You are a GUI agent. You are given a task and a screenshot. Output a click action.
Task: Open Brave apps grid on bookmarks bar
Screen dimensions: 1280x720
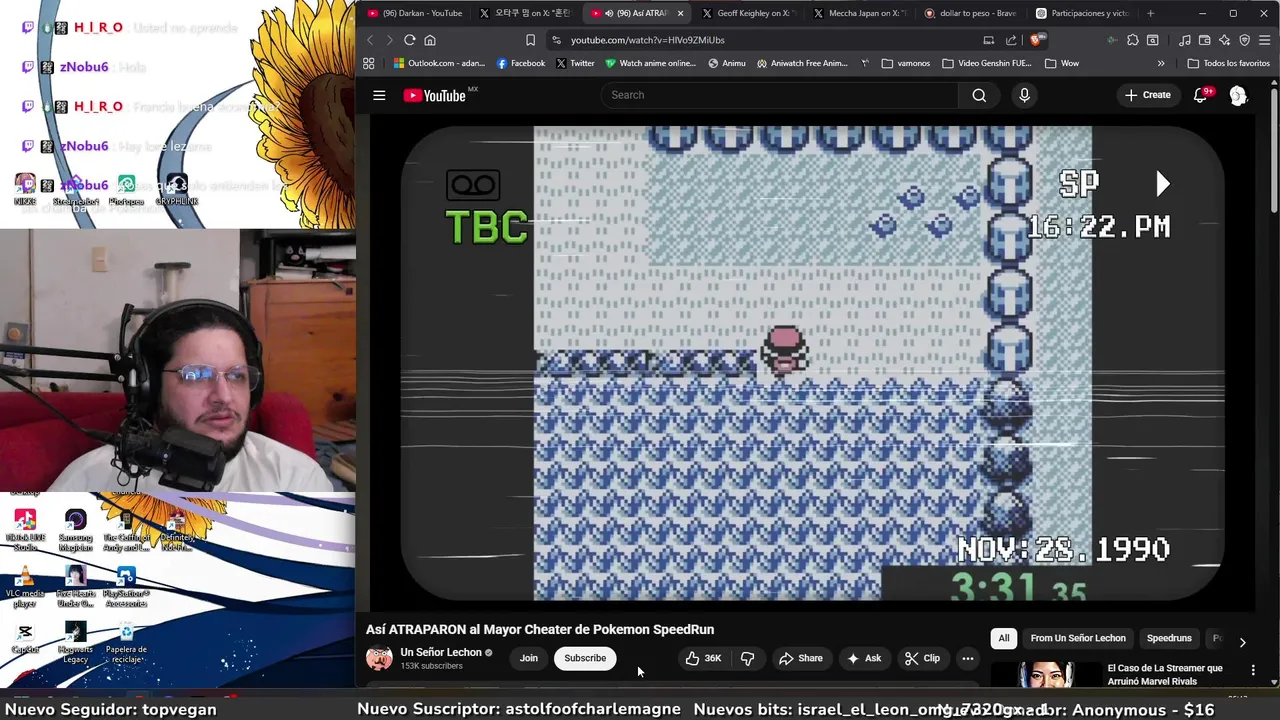368,63
